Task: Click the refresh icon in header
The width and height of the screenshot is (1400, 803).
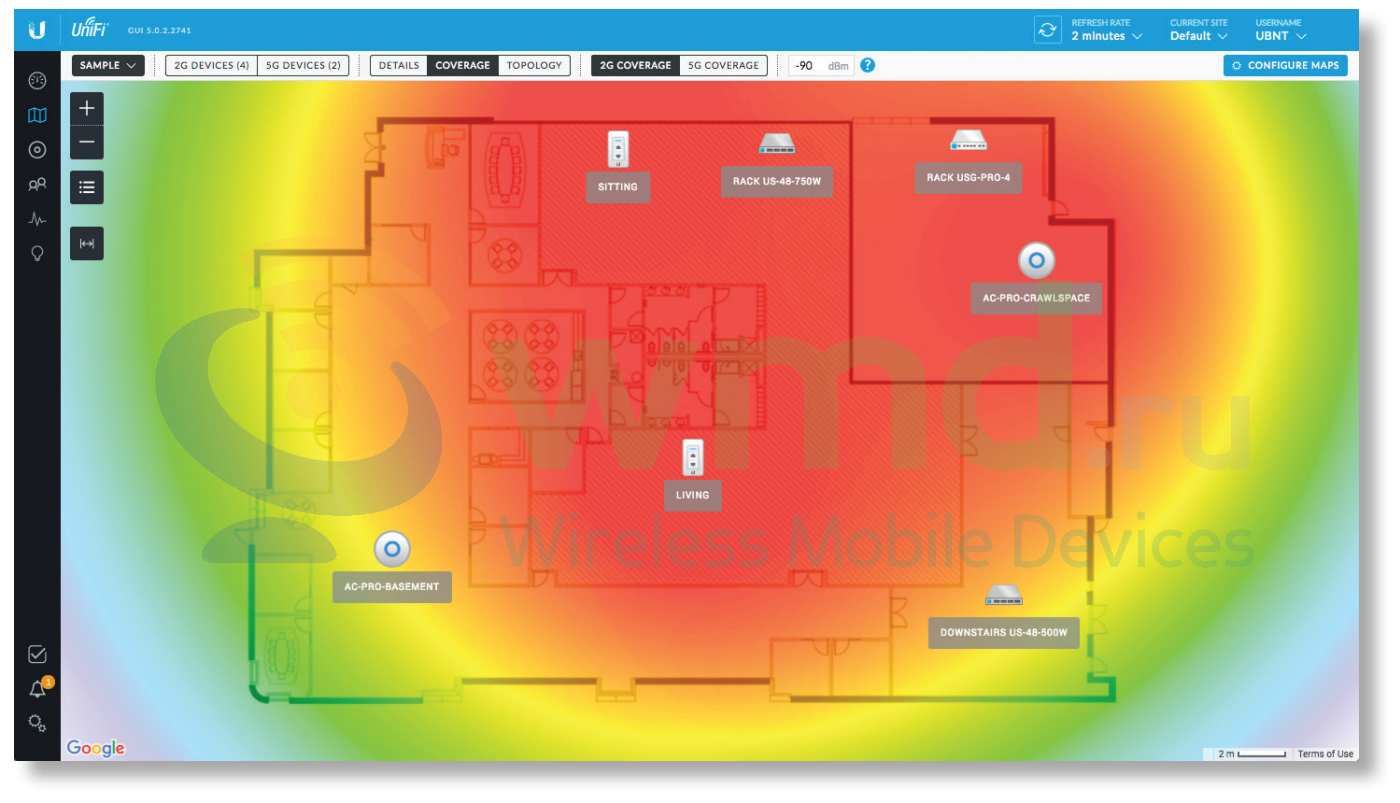Action: (x=1047, y=30)
